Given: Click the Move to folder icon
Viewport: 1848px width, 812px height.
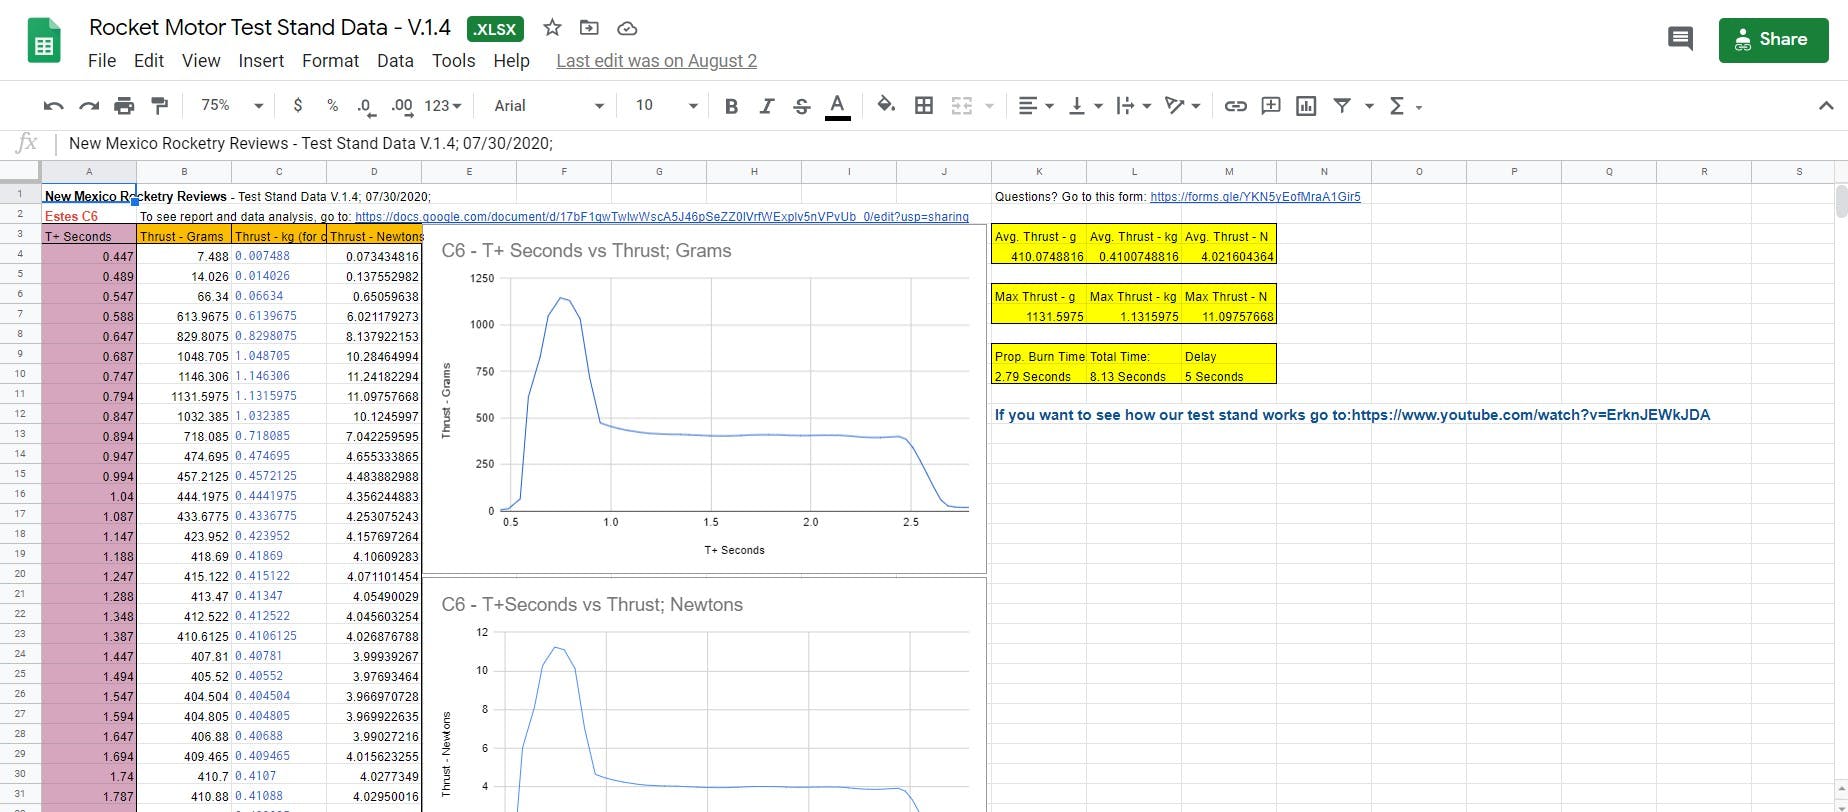Looking at the screenshot, I should pos(589,28).
